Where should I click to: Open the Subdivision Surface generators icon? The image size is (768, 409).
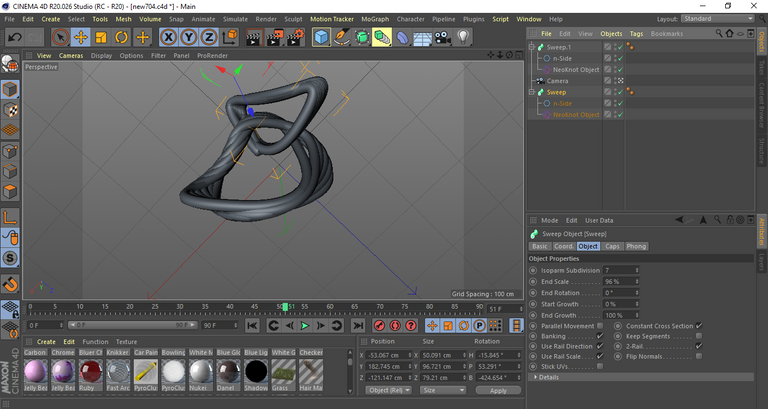pyautogui.click(x=361, y=37)
